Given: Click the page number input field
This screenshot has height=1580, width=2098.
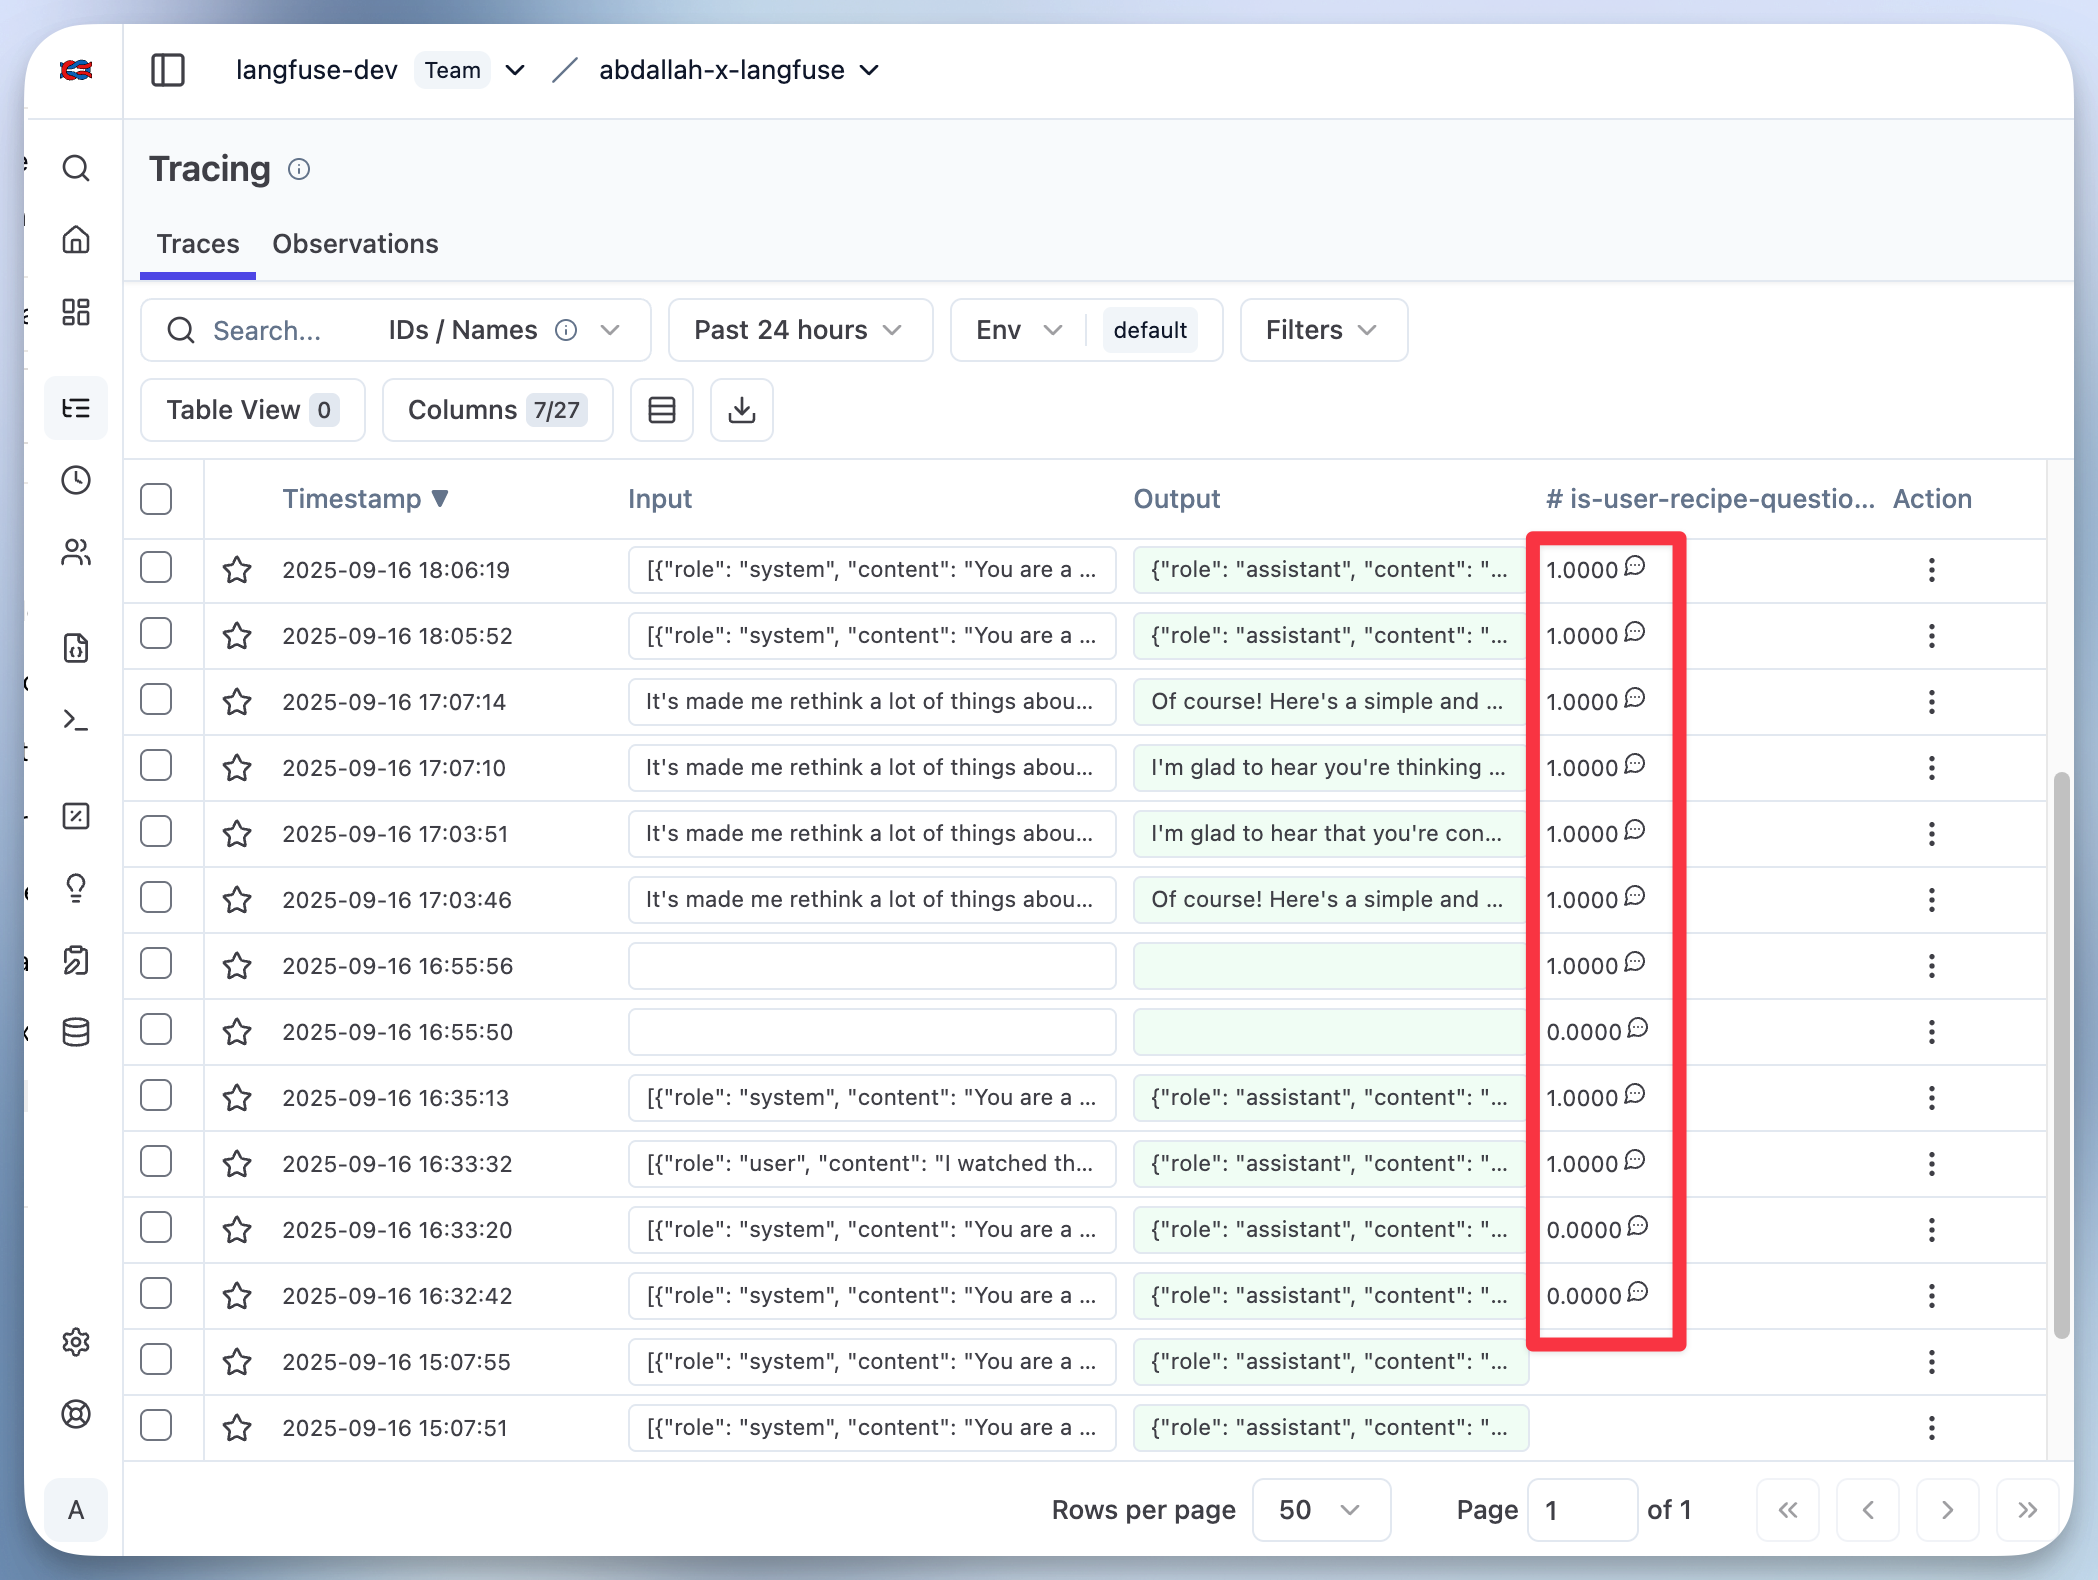Looking at the screenshot, I should 1582,1510.
